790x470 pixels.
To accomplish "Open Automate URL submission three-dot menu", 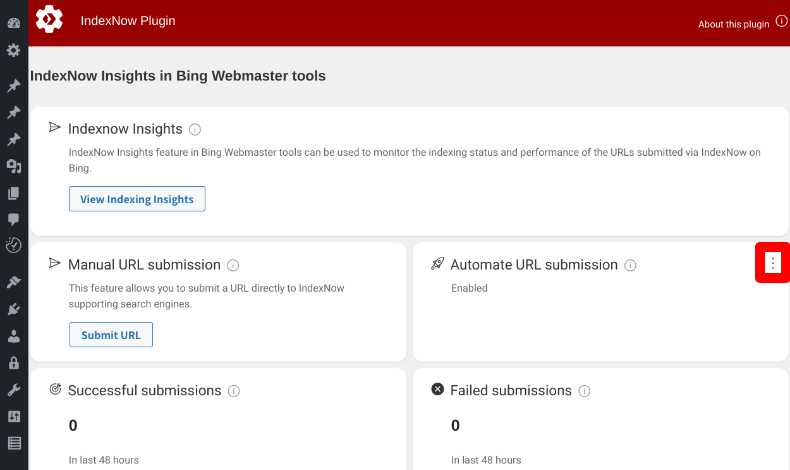I will (x=772, y=262).
